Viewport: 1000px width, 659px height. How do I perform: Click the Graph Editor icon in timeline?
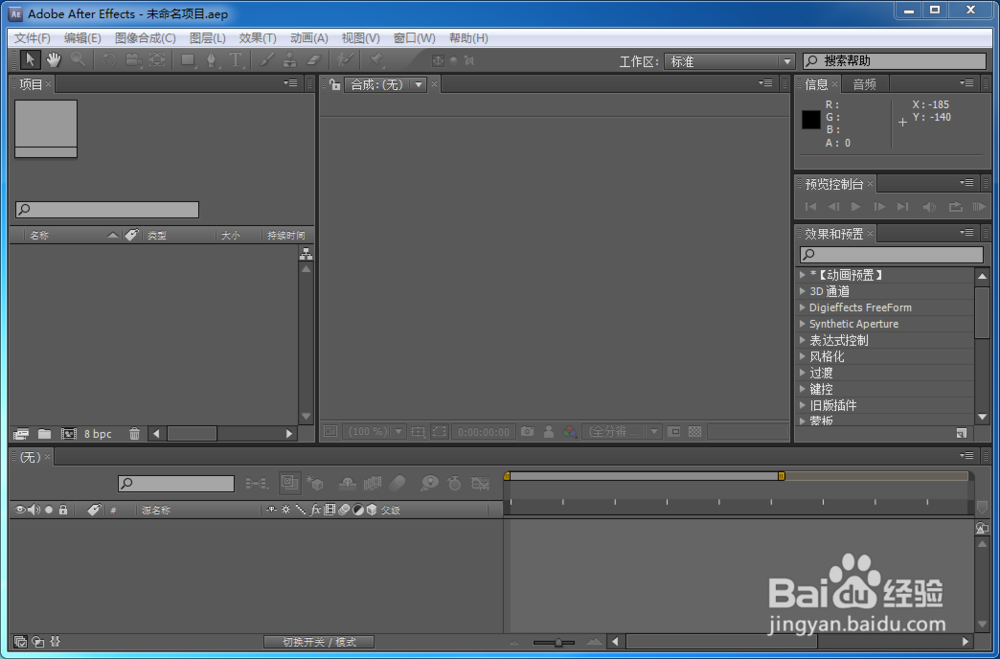[480, 484]
